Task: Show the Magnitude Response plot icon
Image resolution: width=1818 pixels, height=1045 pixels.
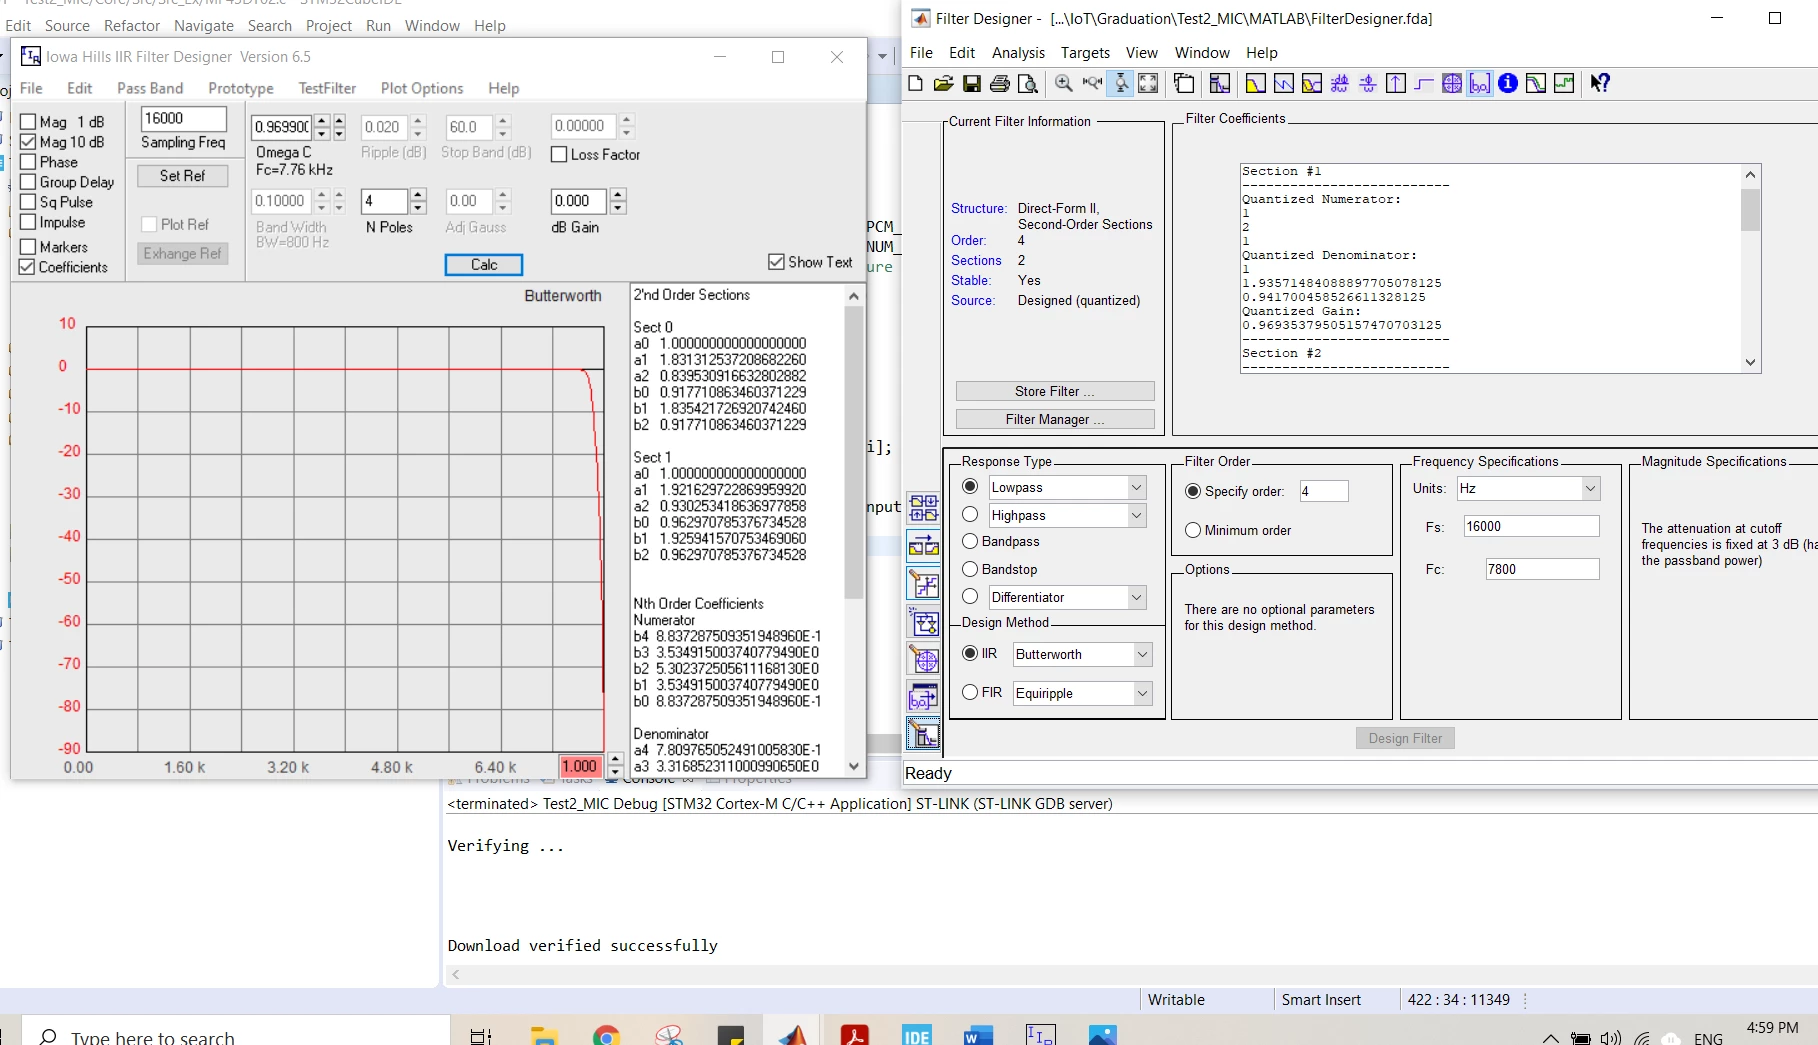Action: pos(1255,83)
